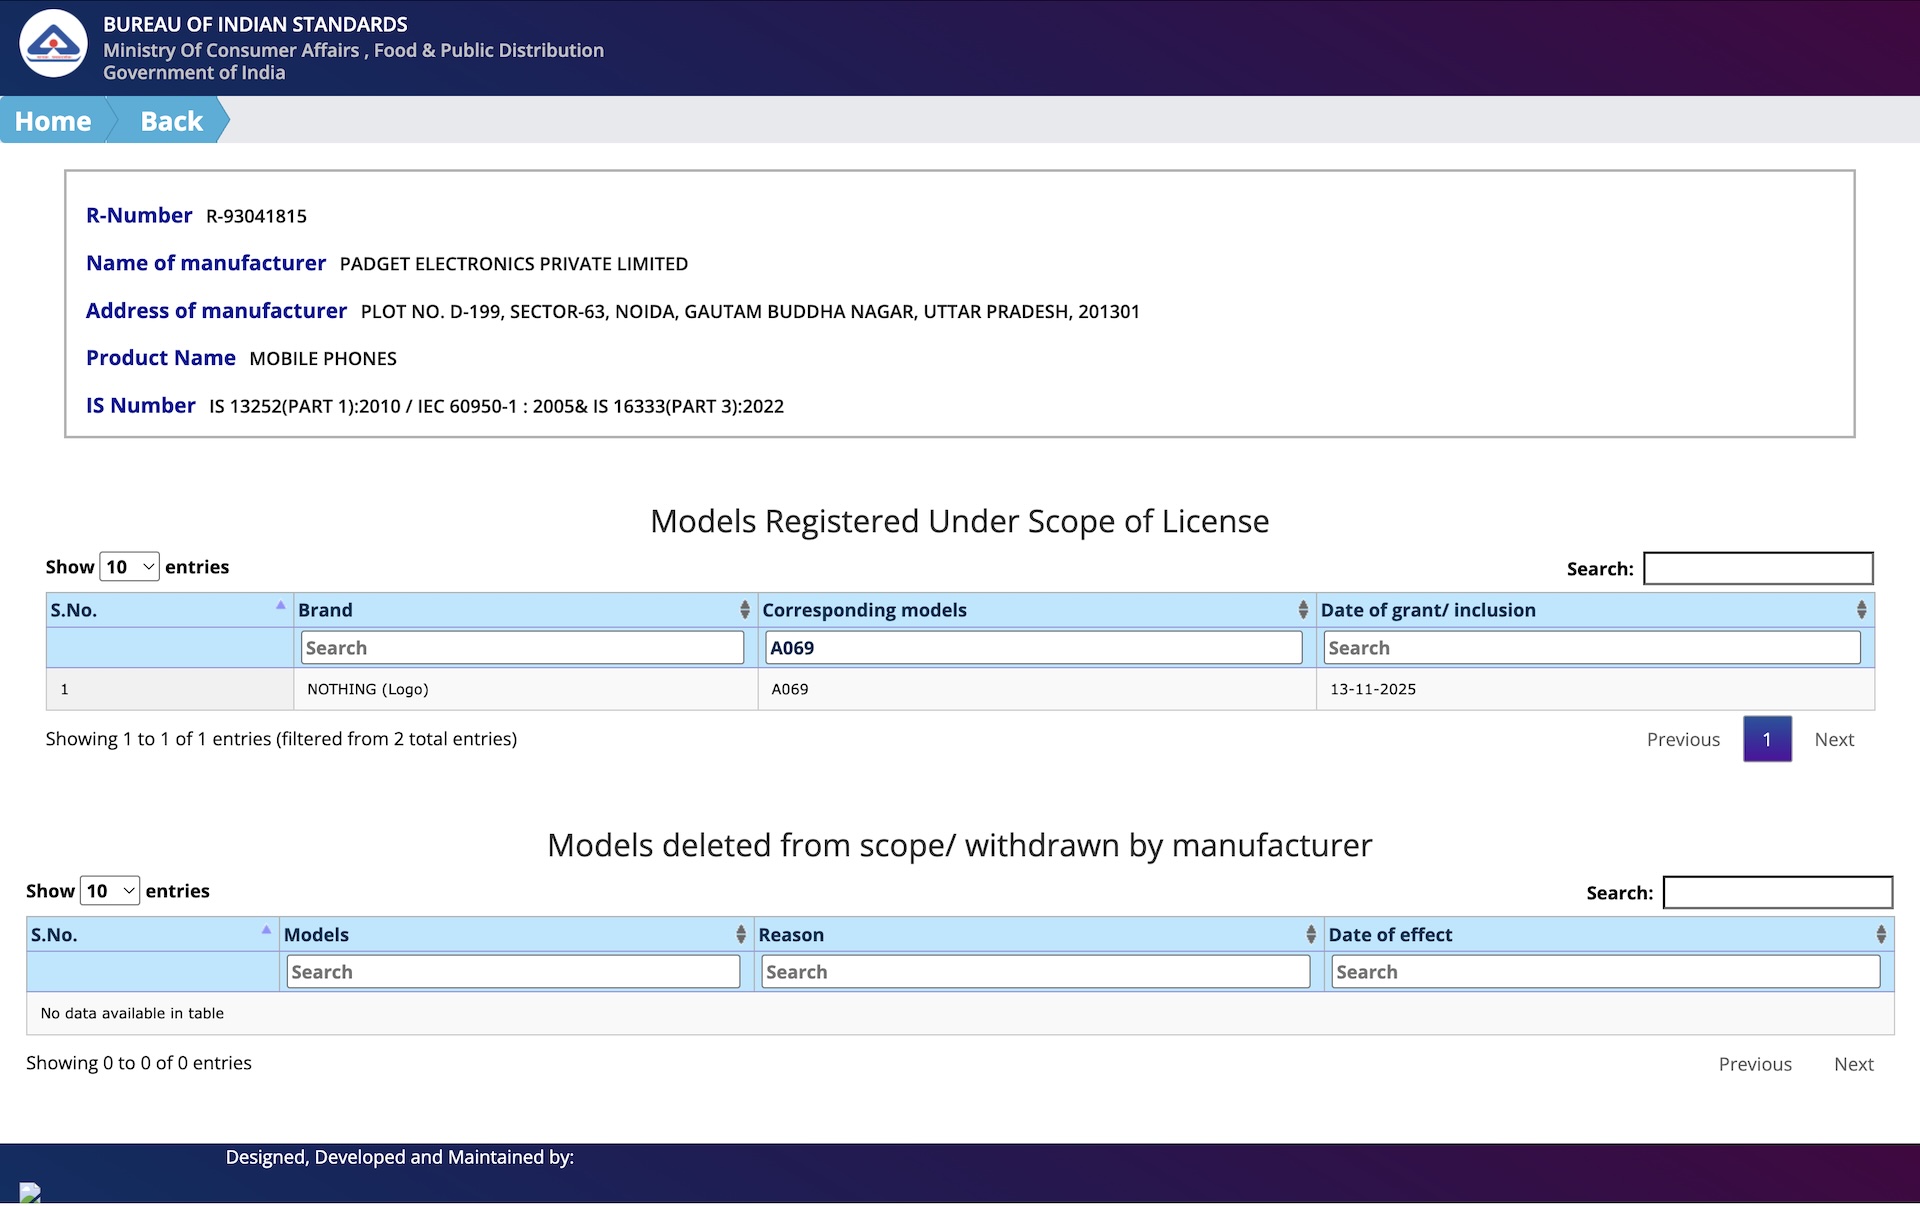Click the Back breadcrumb tab
The image size is (1920, 1206).
(171, 121)
